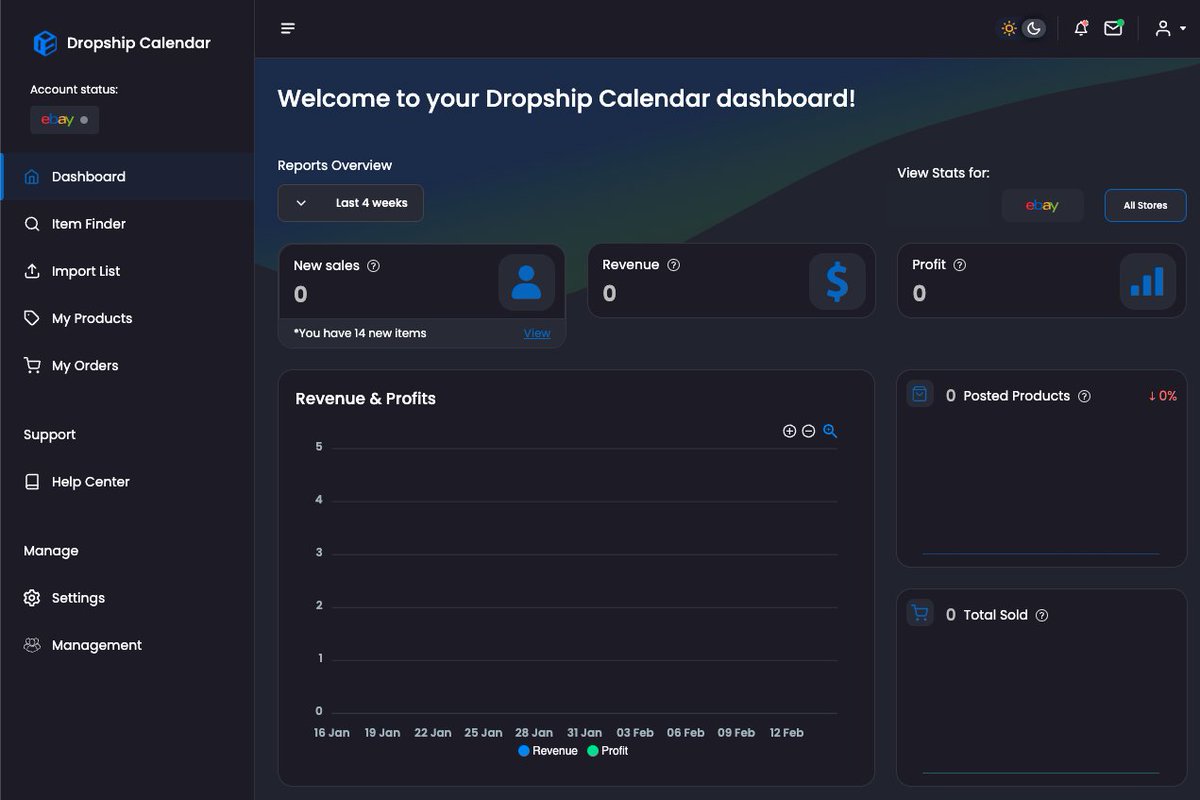Activate chart selection zoom magnifier
The height and width of the screenshot is (800, 1200).
(x=830, y=431)
